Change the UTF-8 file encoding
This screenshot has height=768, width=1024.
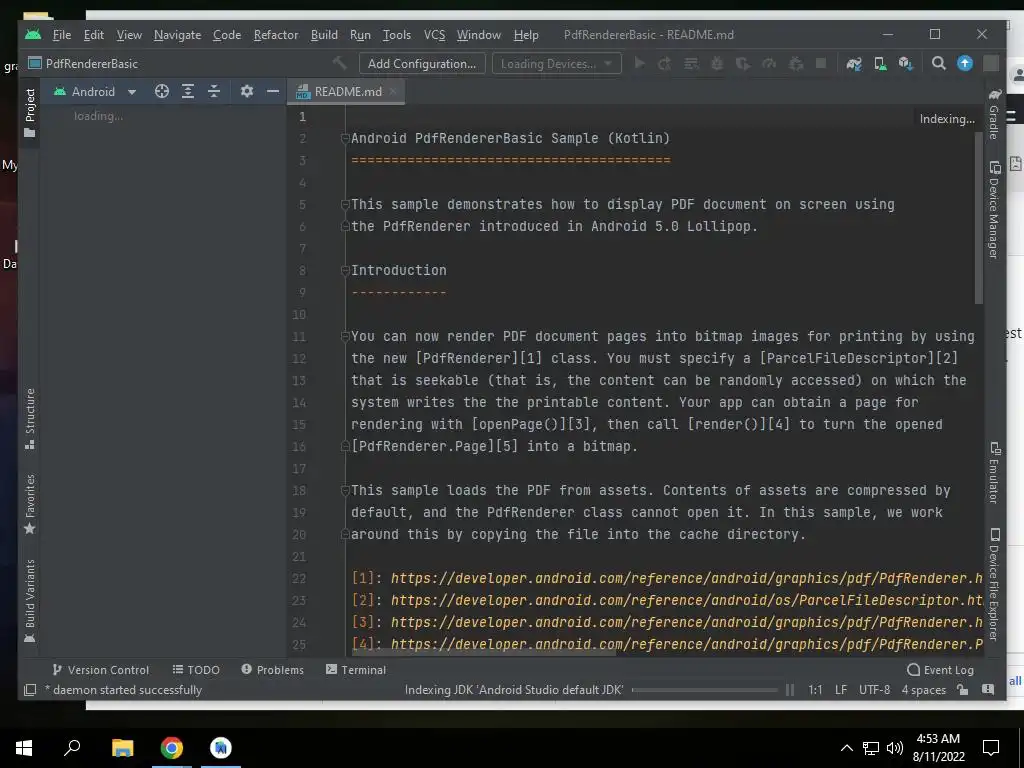[874, 690]
